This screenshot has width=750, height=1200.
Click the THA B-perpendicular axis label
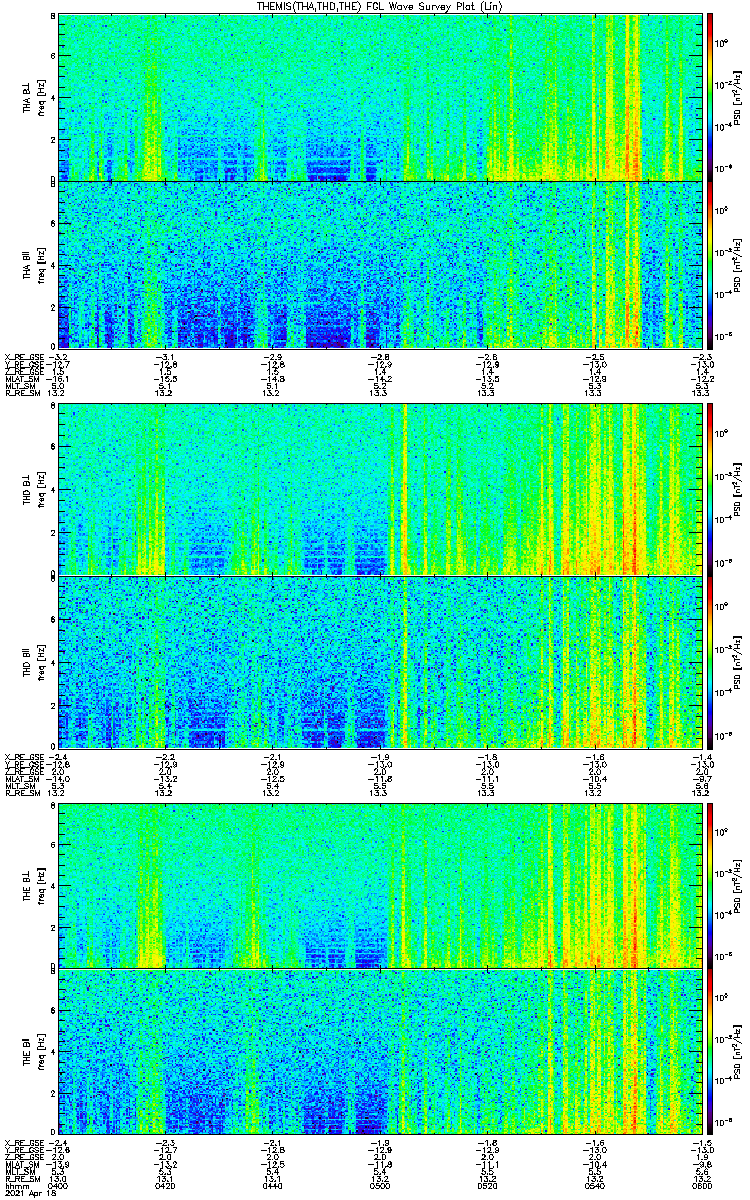click(x=28, y=97)
